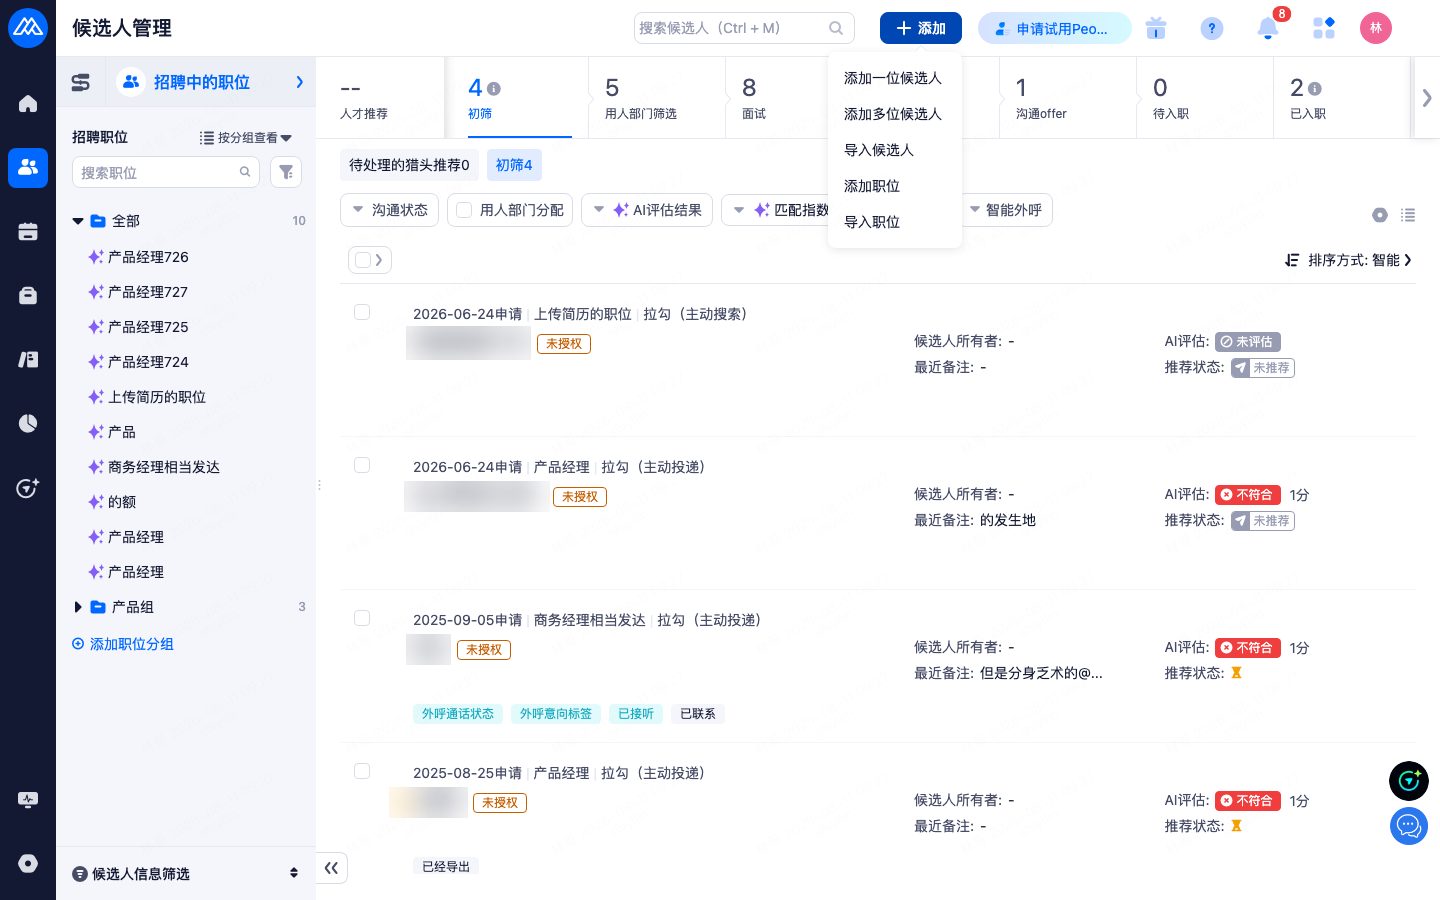Open the 上传简历的职位 tree item

[157, 397]
